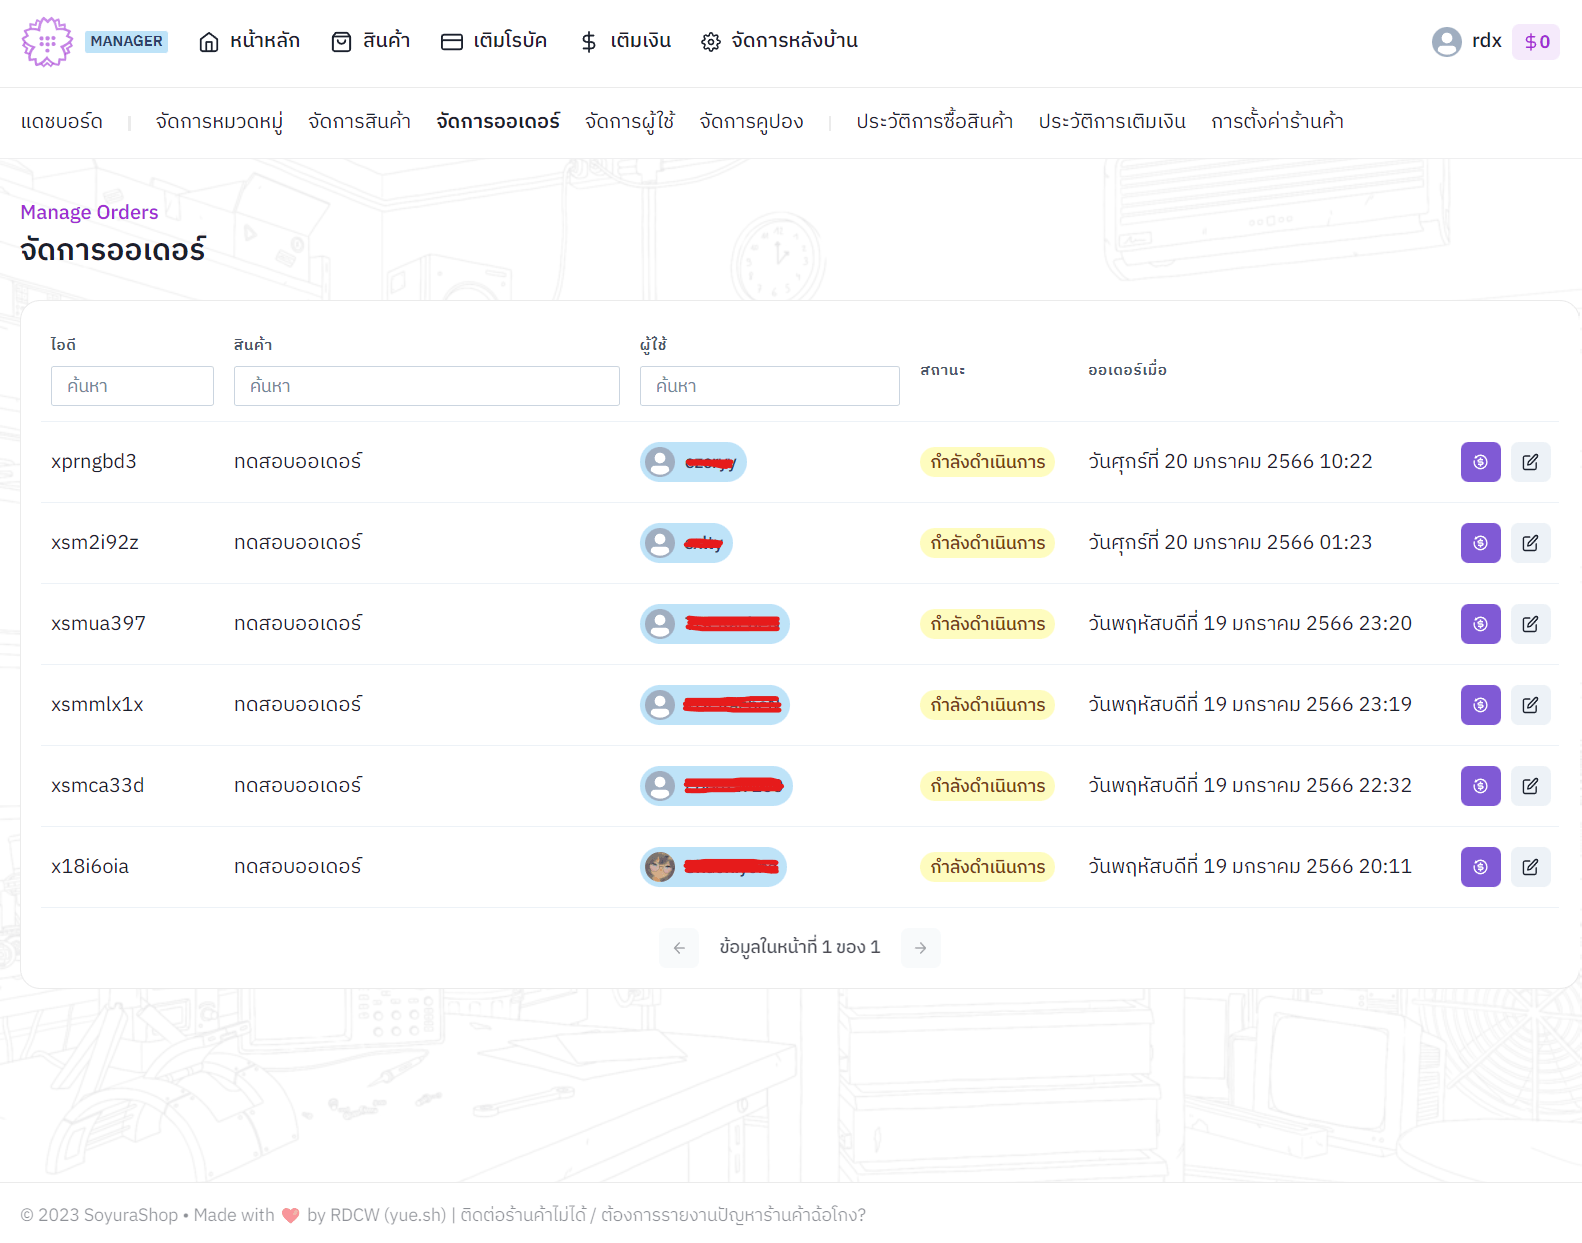Switch to the จัดการผู้ใช้ tab
The height and width of the screenshot is (1243, 1582).
tap(629, 122)
